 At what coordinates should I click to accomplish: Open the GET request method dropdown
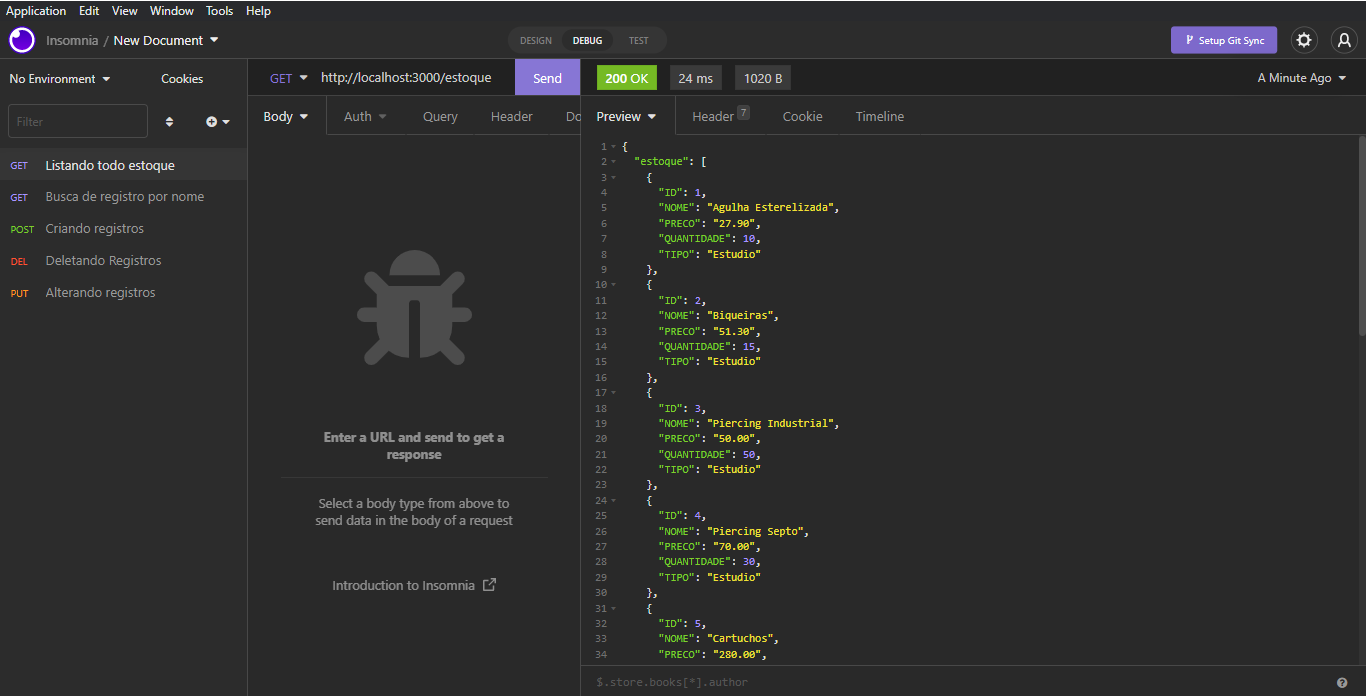pyautogui.click(x=288, y=77)
